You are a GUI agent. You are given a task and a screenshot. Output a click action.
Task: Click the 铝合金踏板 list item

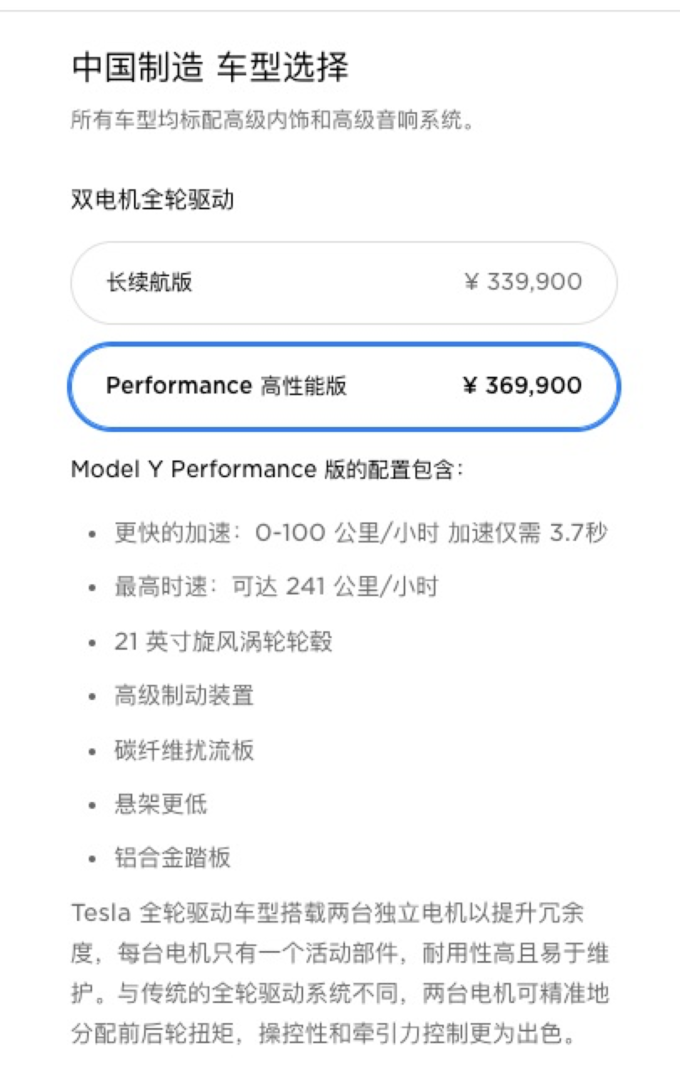(x=173, y=858)
